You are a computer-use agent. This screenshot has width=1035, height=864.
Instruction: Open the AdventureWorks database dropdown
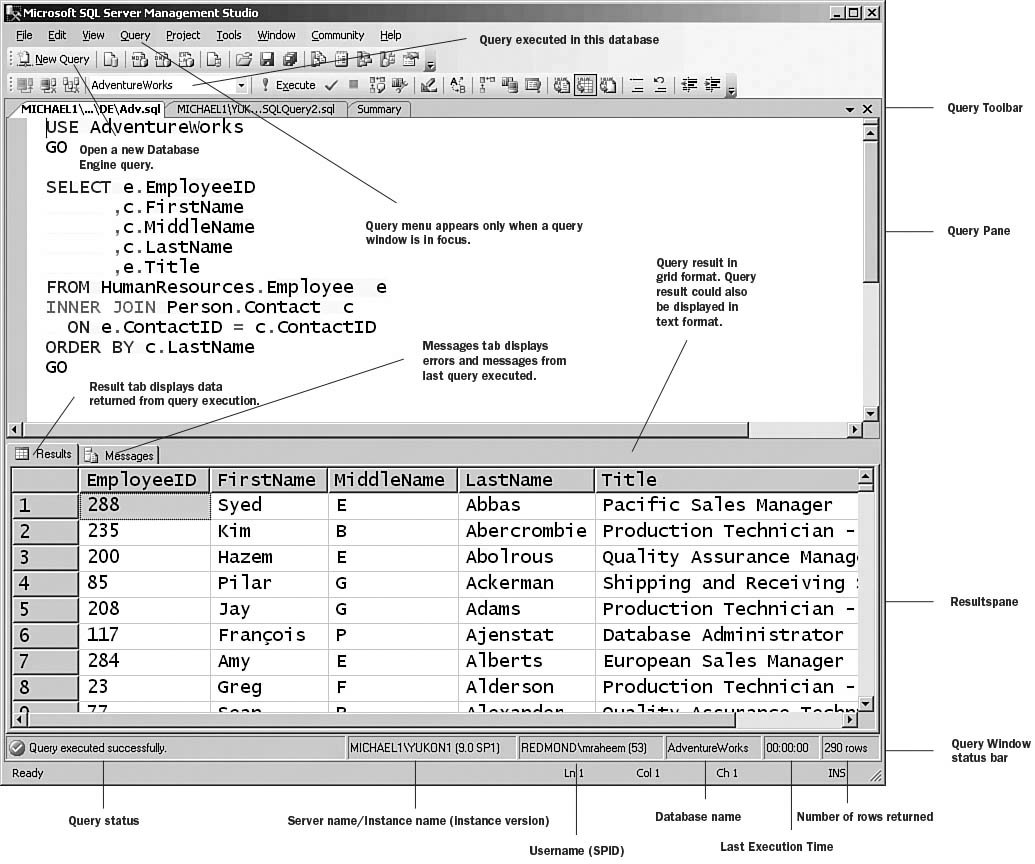pos(241,85)
